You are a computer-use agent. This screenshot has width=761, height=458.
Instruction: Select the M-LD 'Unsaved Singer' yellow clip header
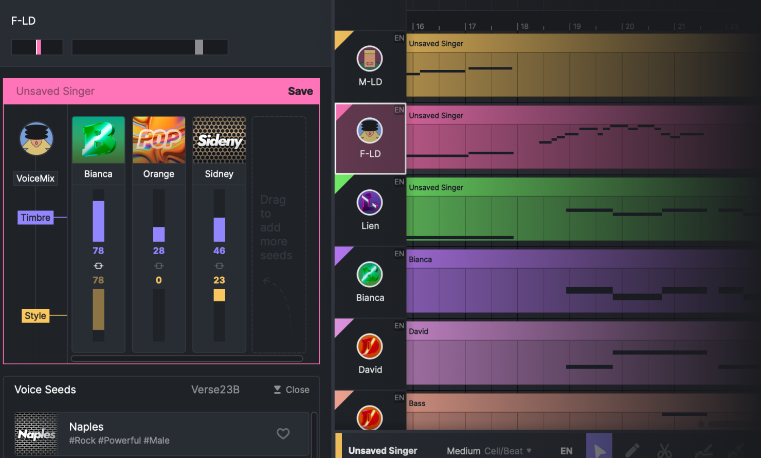pyautogui.click(x=583, y=43)
